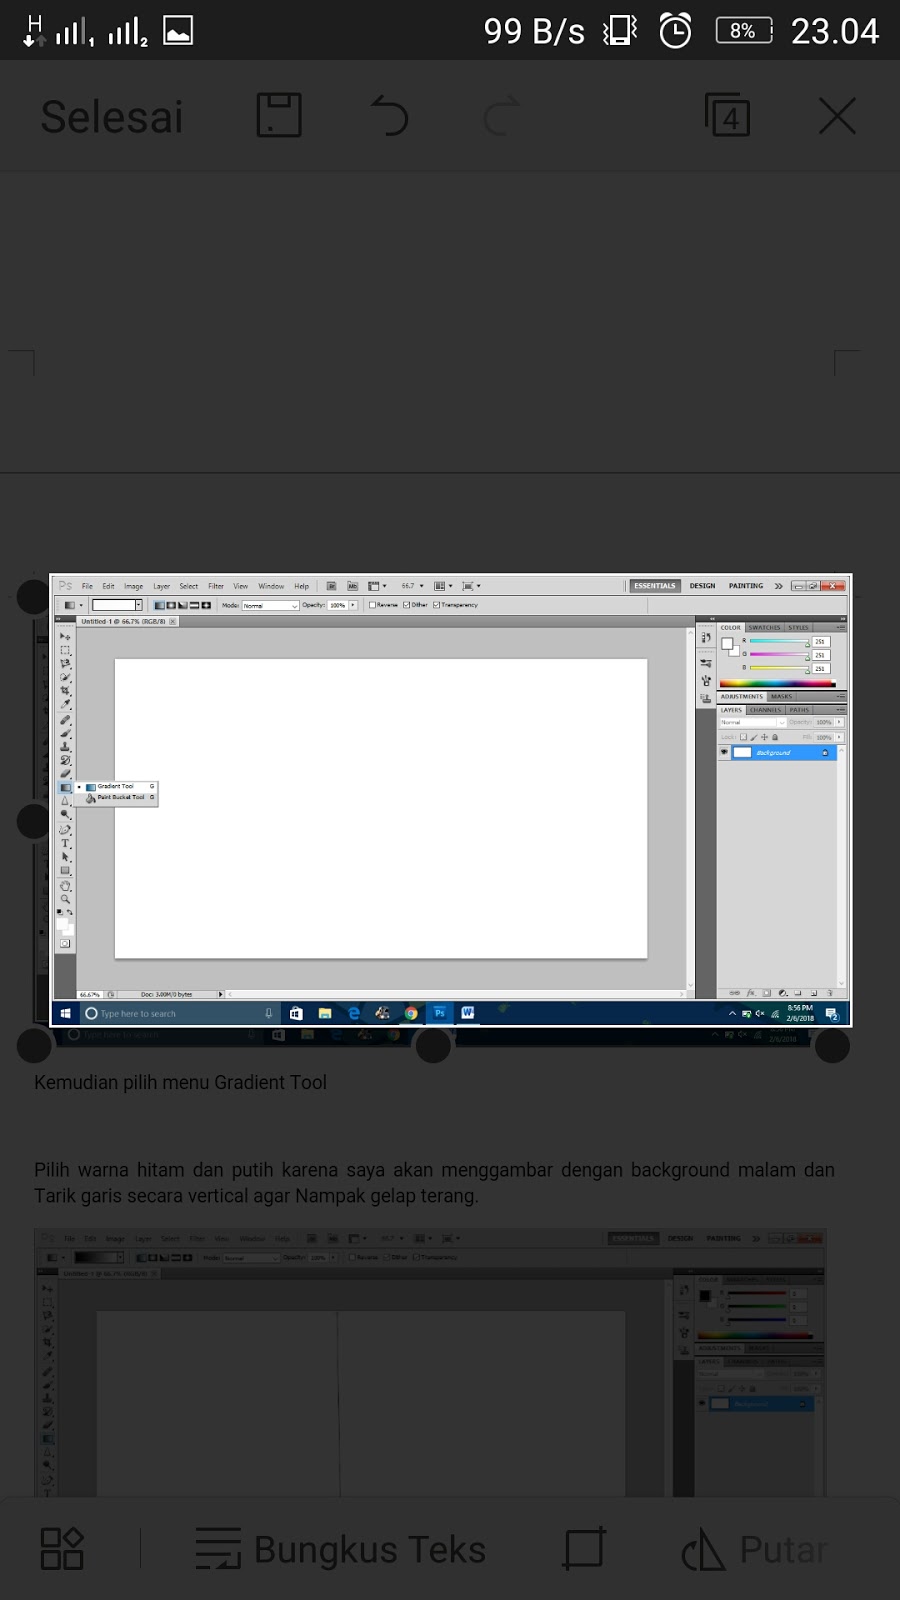
Task: Select the Painting workspace in Photoshop
Action: point(746,586)
